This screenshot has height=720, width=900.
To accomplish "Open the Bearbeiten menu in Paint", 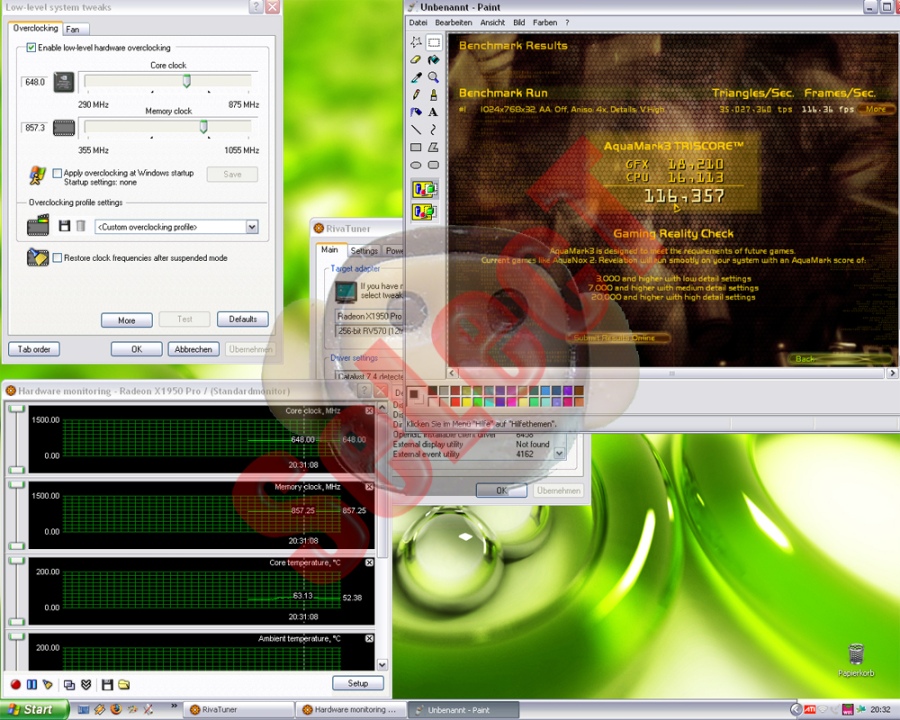I will pyautogui.click(x=453, y=22).
